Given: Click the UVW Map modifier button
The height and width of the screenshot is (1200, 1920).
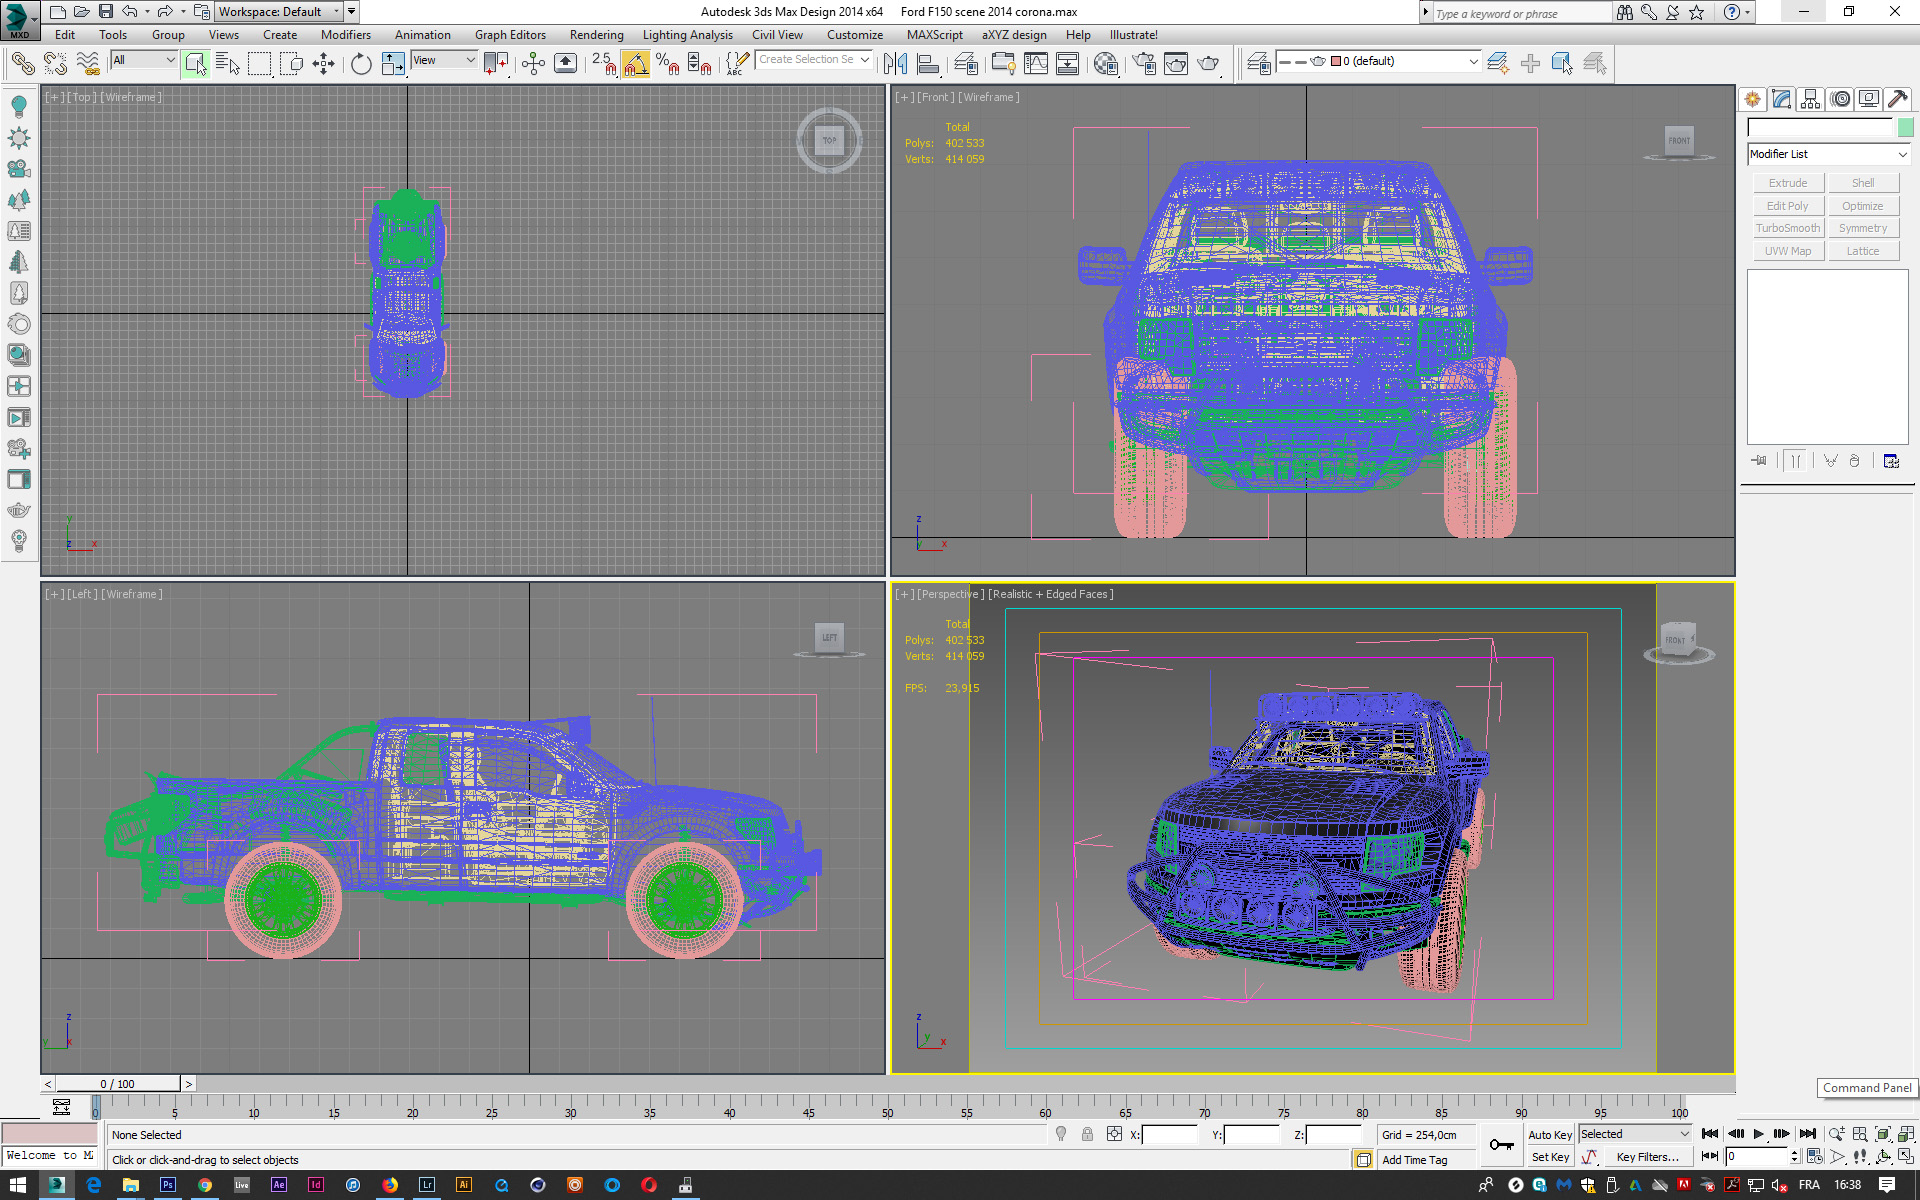Looking at the screenshot, I should pos(1788,251).
